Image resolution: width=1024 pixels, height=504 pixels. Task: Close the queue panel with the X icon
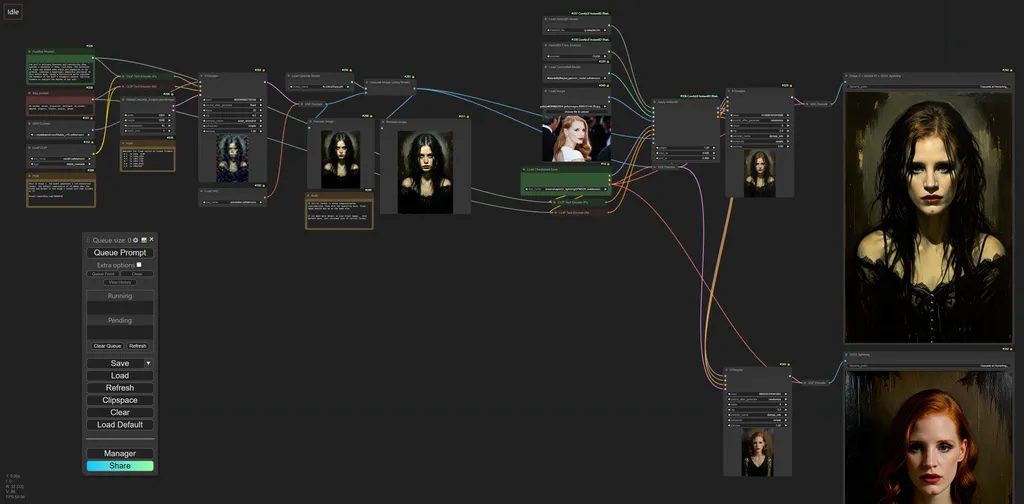pyautogui.click(x=152, y=240)
